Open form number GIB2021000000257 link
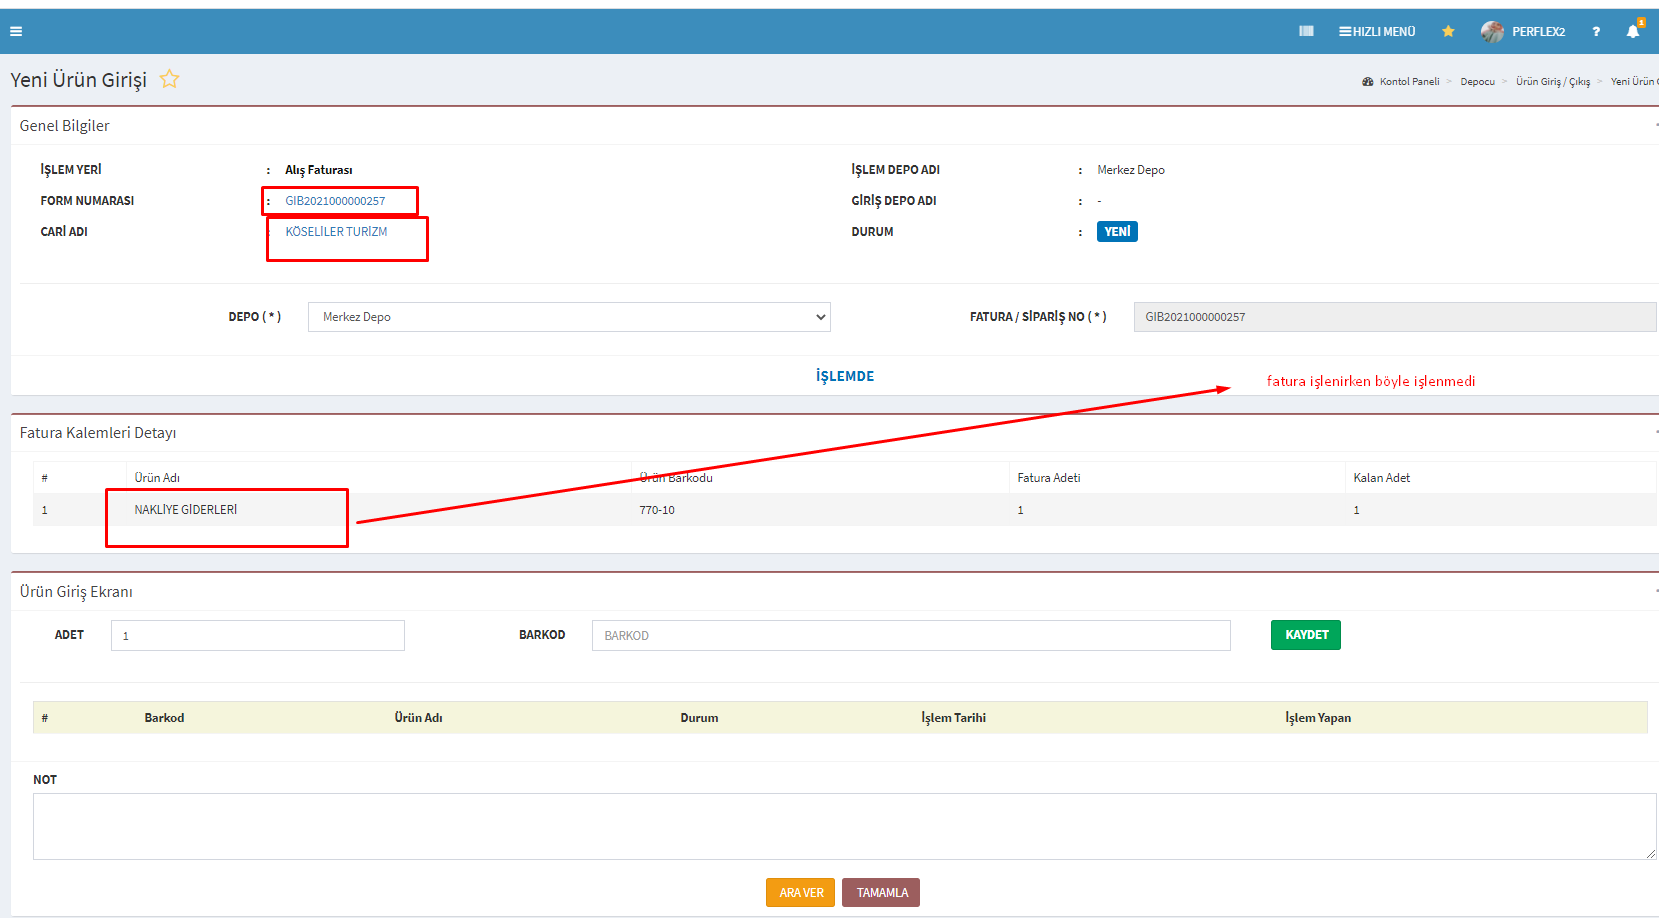 pos(335,201)
